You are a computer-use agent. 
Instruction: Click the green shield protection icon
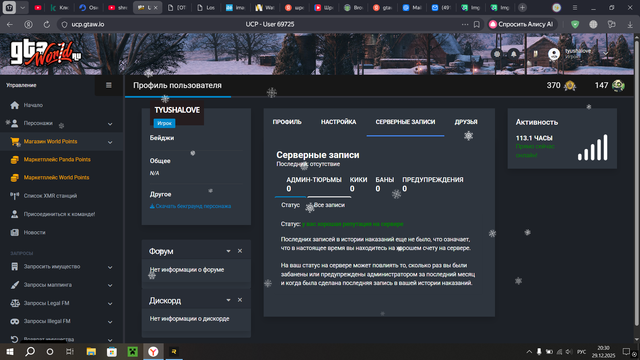click(575, 24)
